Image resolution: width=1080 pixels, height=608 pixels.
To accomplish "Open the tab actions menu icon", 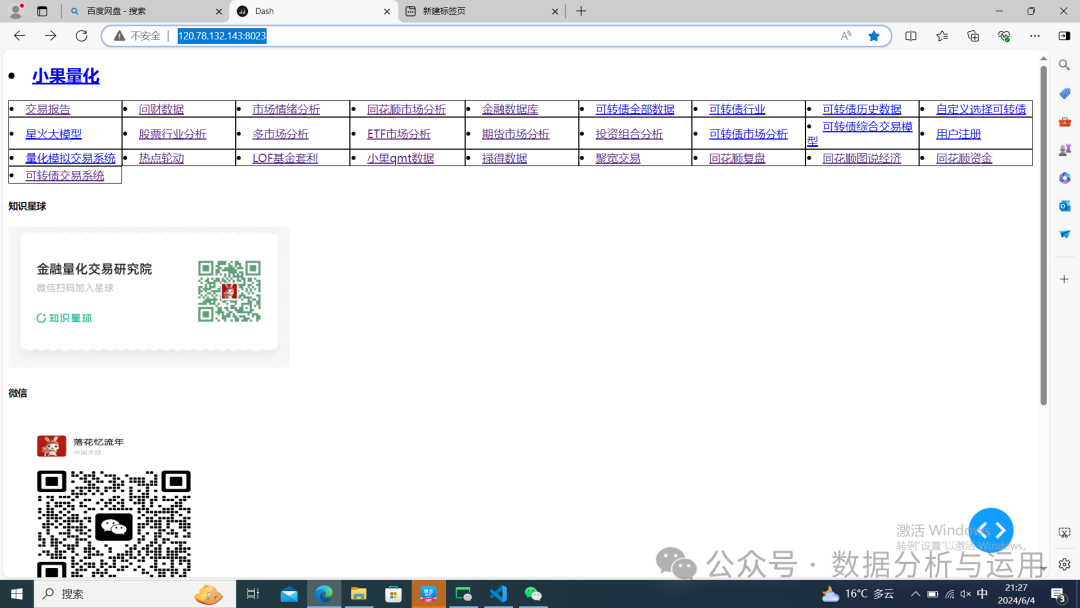I will [42, 11].
